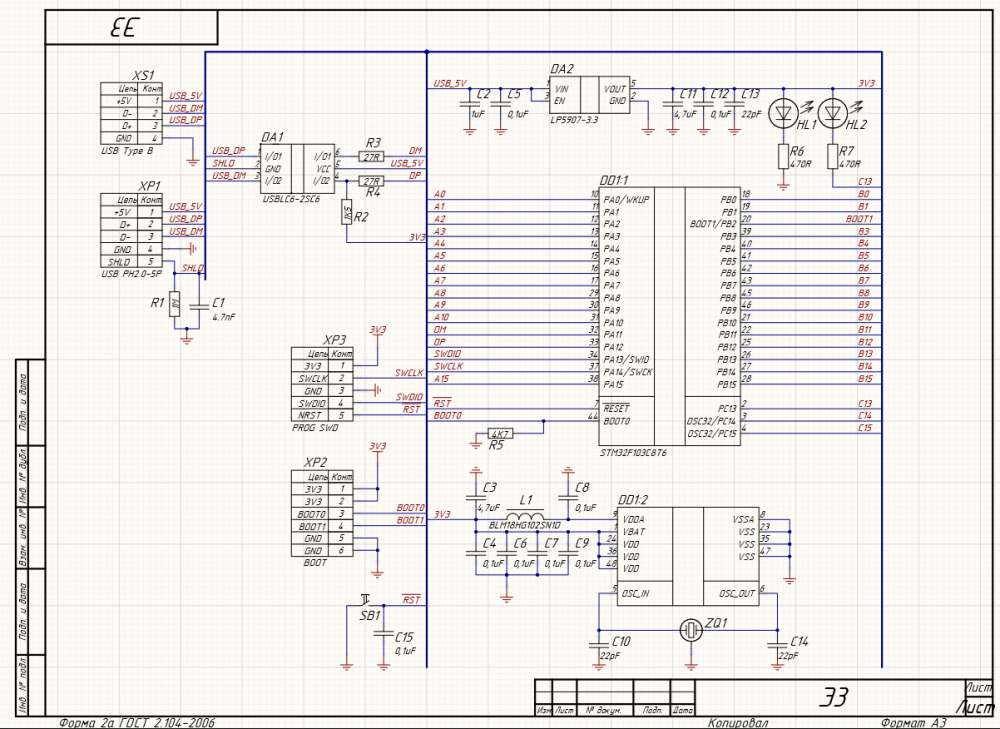Click the BOOT0 pin on connector XP2
1000x729 pixels.
point(315,514)
